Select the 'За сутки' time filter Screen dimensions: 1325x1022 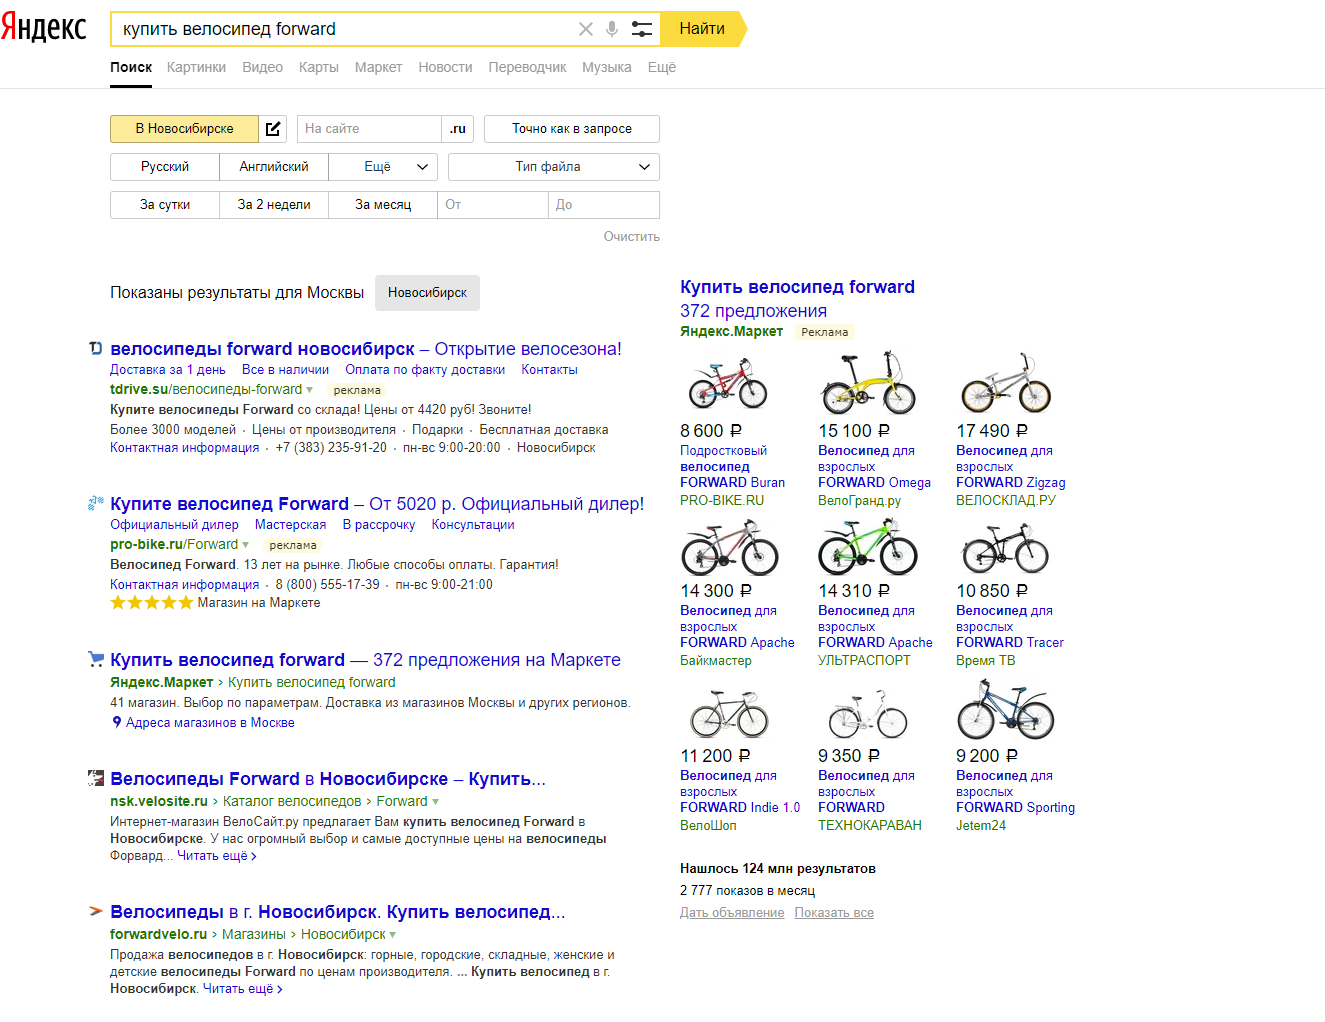(x=165, y=205)
